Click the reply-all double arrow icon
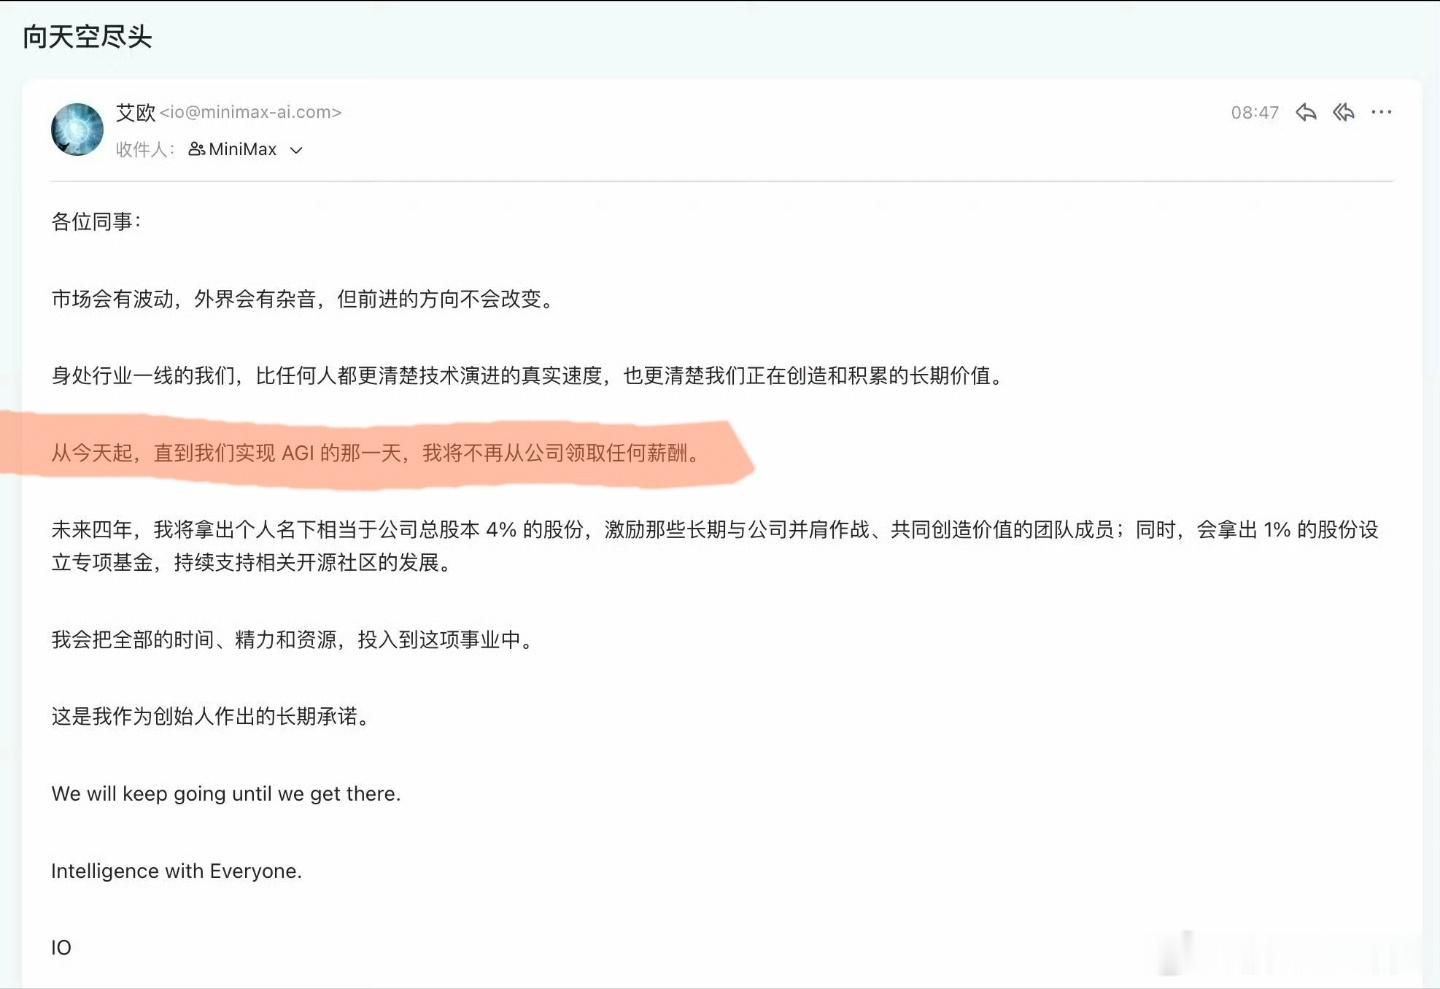 (x=1344, y=112)
